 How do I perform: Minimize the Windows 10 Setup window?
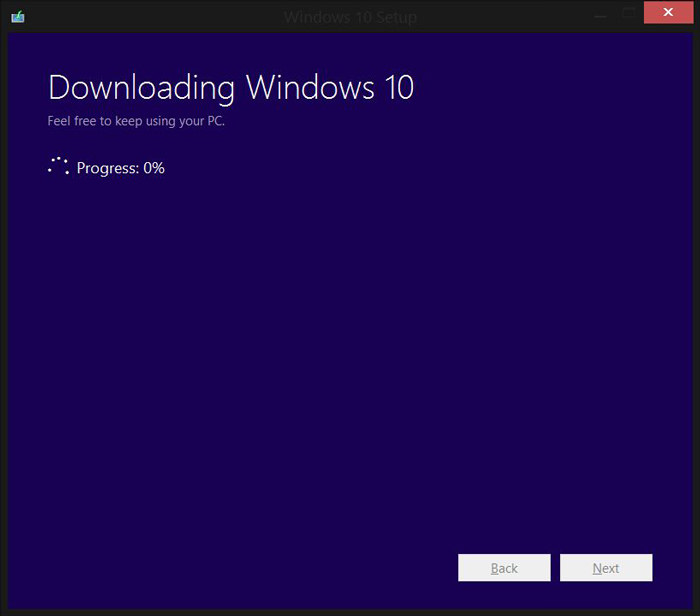pyautogui.click(x=601, y=14)
